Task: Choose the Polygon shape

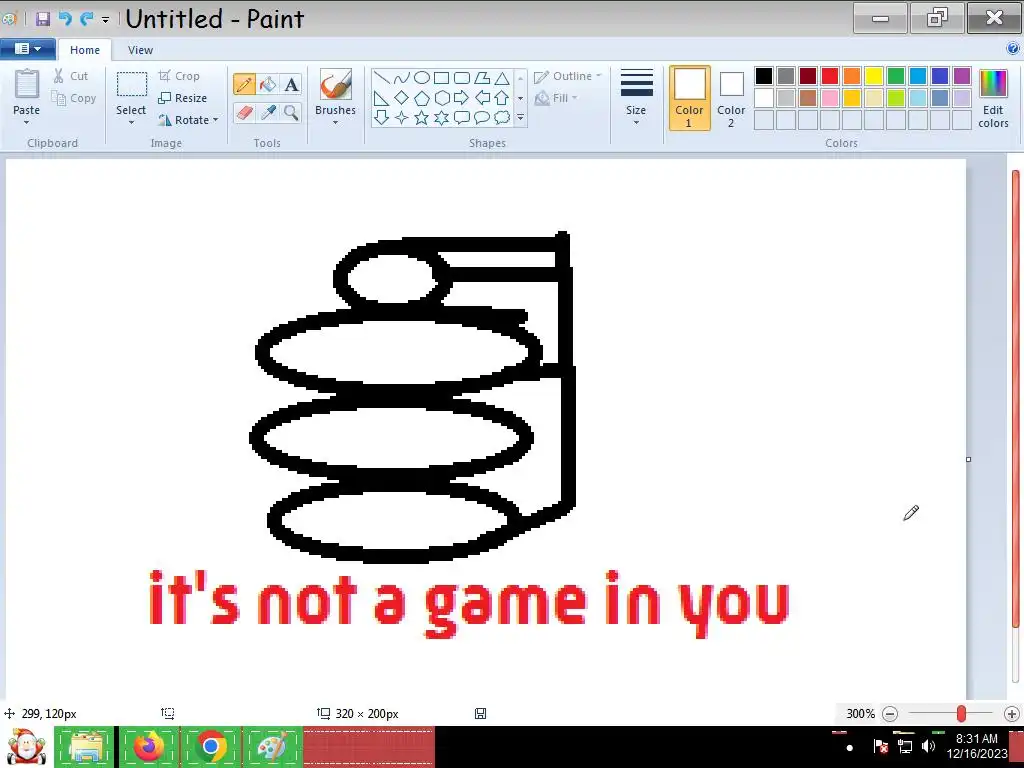Action: (x=482, y=78)
